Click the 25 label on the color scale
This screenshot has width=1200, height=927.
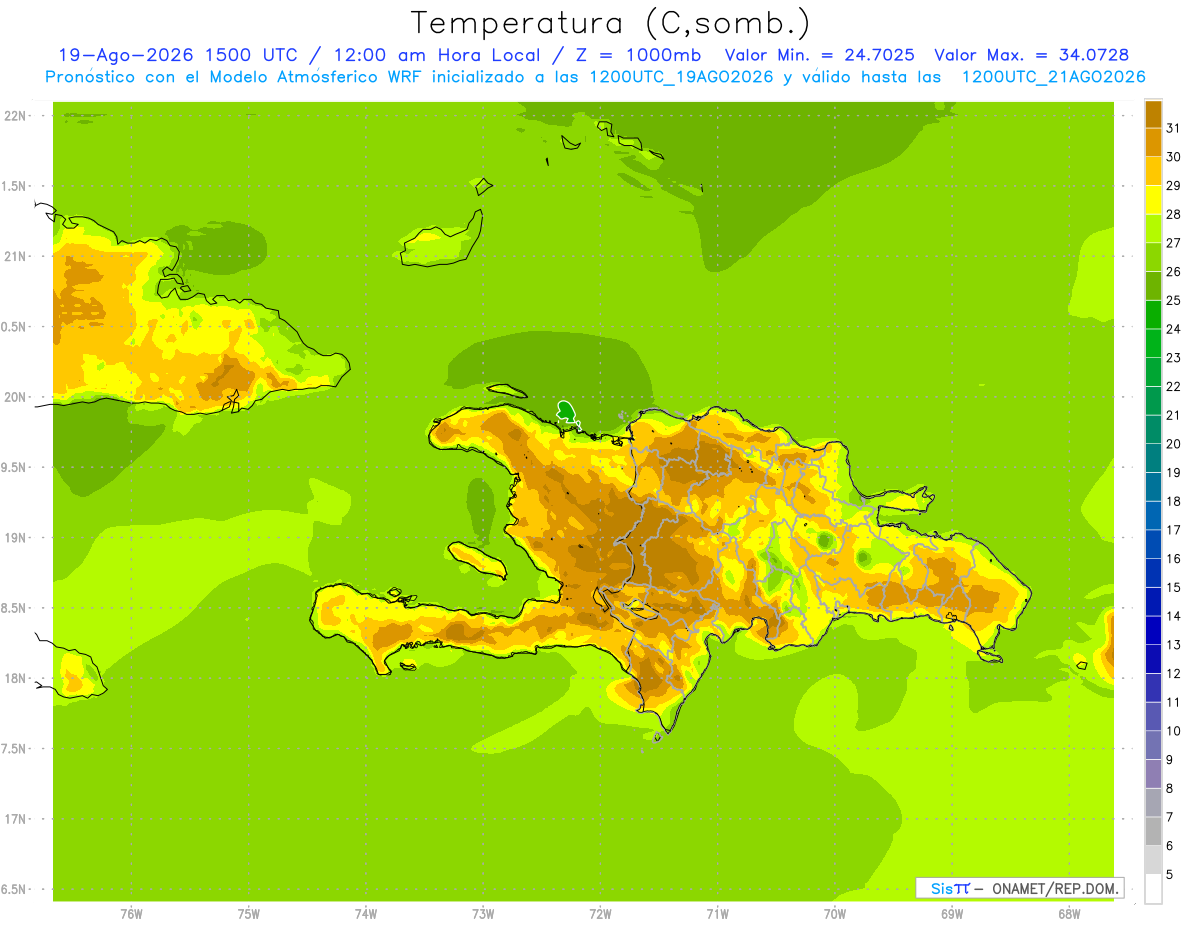1174,300
